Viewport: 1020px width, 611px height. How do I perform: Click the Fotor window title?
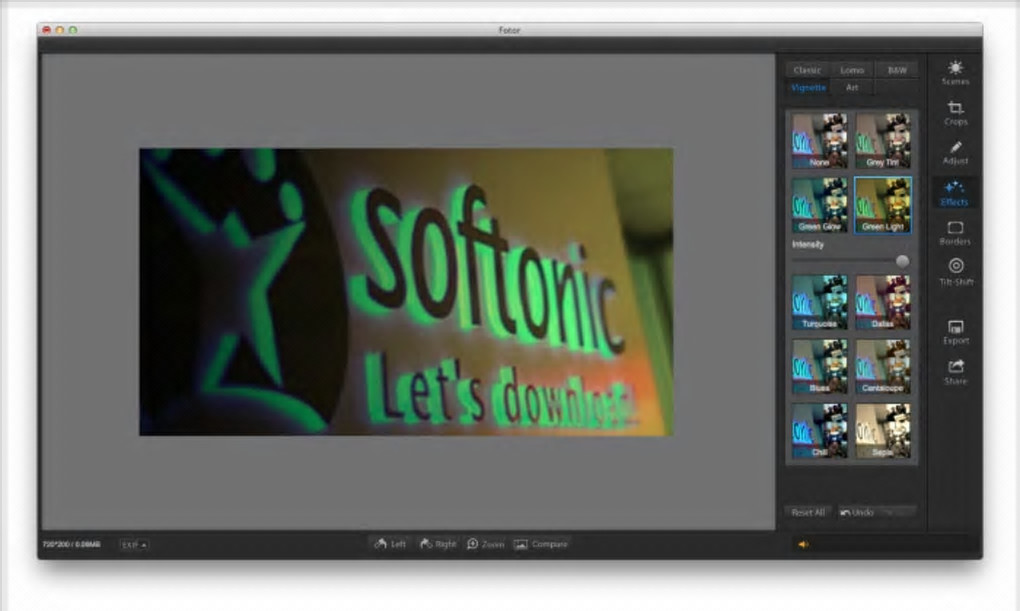[509, 30]
